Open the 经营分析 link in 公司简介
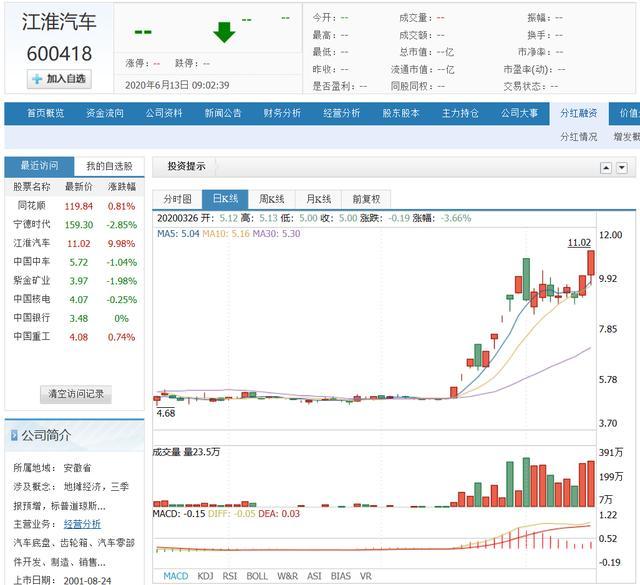640x585 pixels. click(82, 524)
